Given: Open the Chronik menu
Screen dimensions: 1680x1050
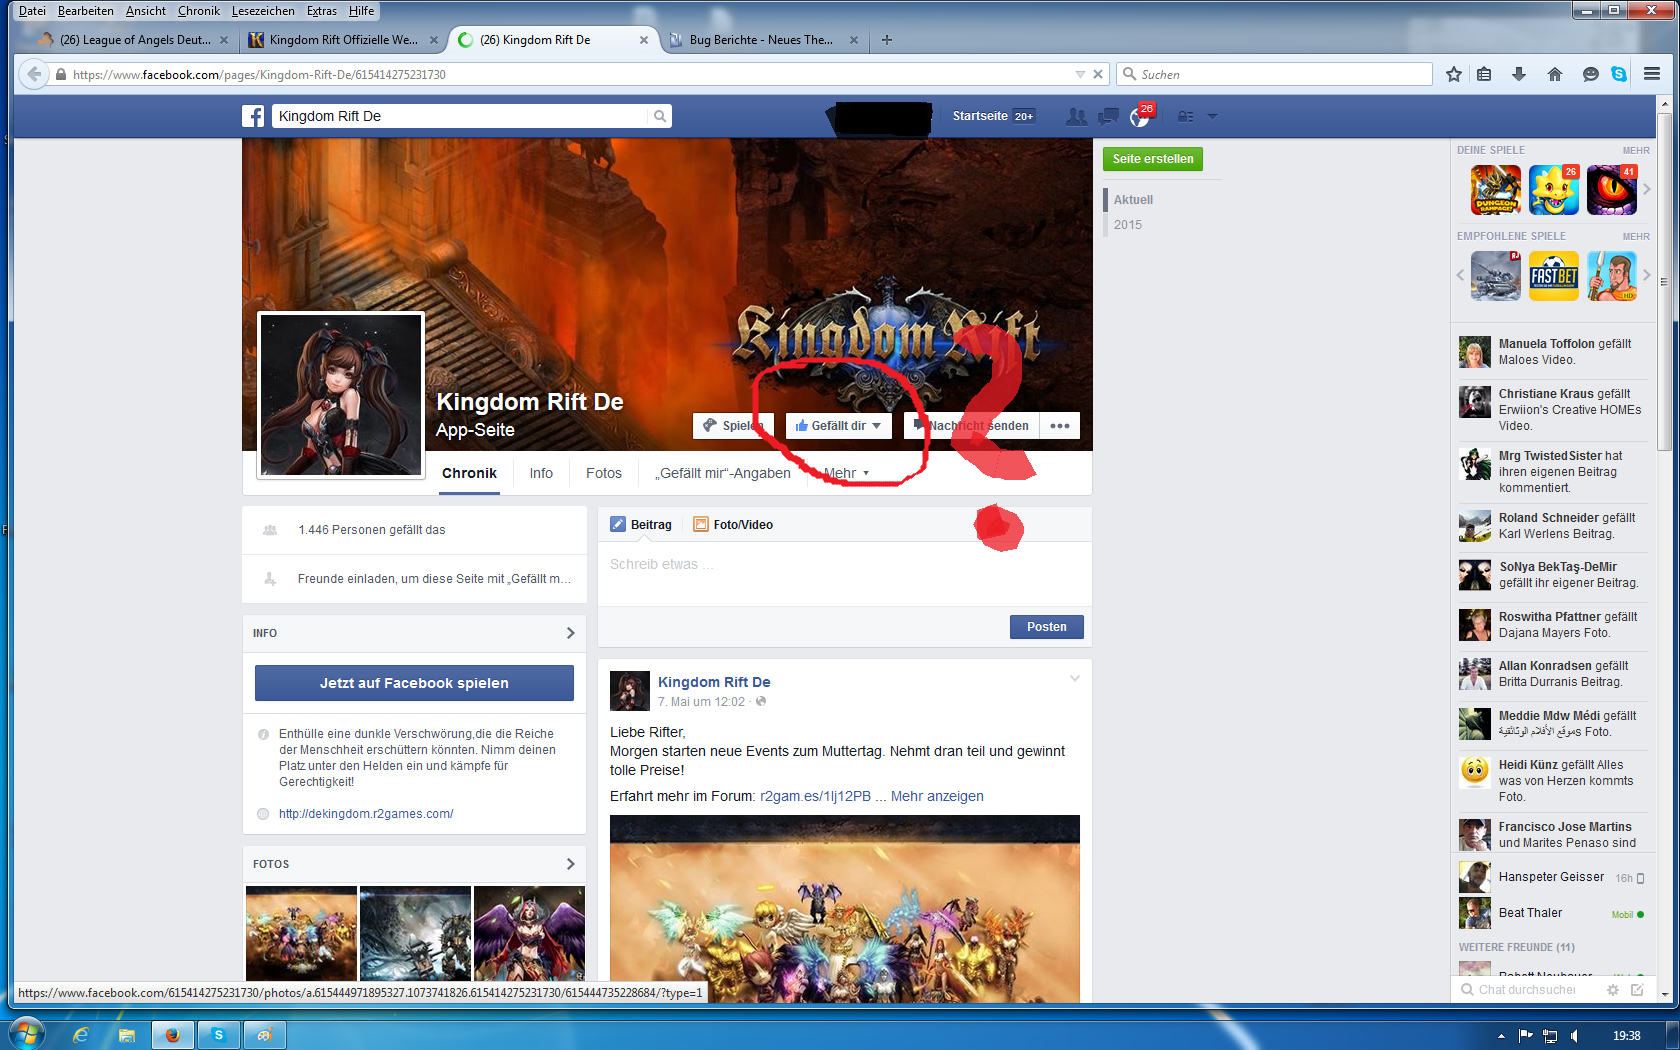Looking at the screenshot, I should tap(198, 11).
